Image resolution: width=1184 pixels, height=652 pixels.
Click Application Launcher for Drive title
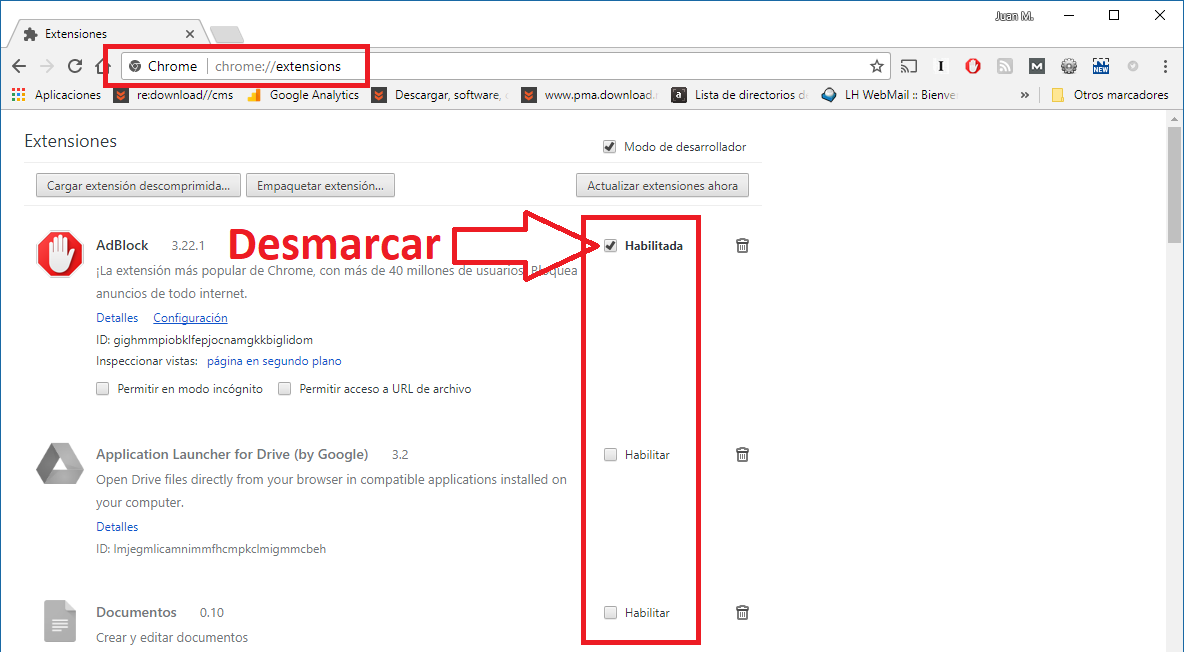(232, 454)
